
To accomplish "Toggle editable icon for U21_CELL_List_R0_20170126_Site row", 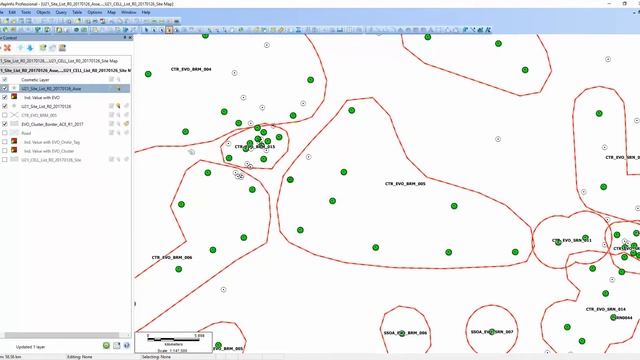I will pos(111,159).
